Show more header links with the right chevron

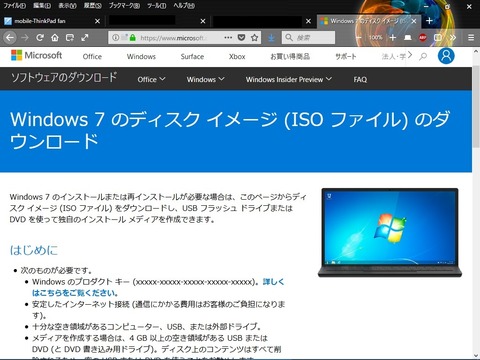[x=410, y=55]
